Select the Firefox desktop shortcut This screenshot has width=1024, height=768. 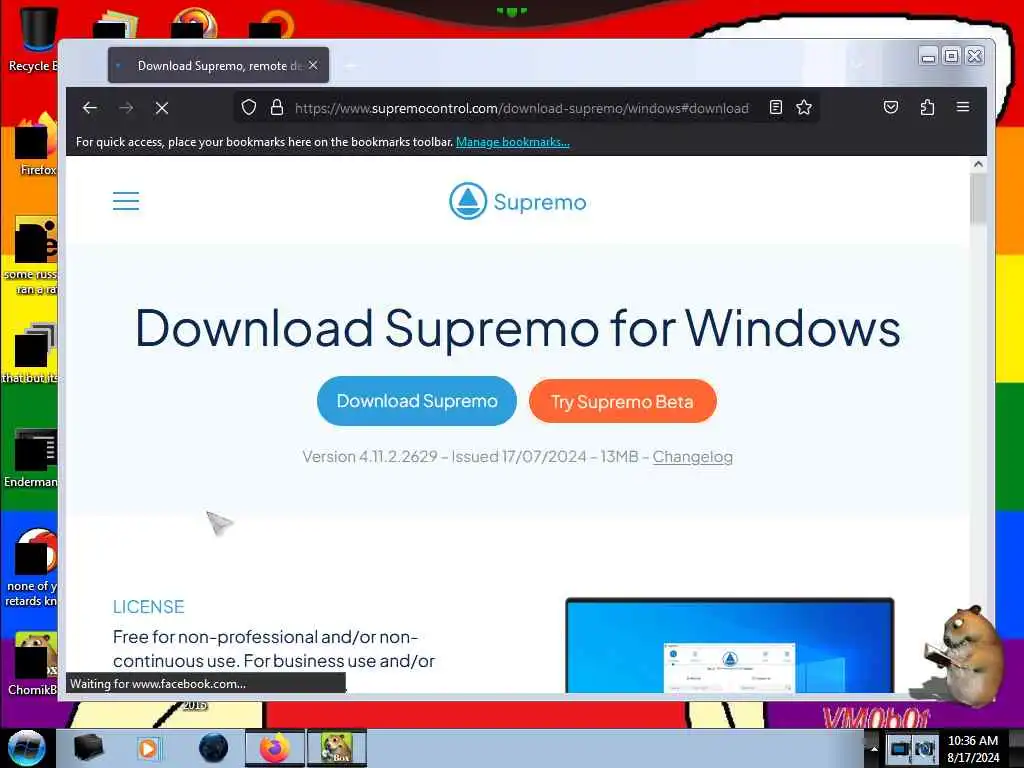[x=36, y=144]
